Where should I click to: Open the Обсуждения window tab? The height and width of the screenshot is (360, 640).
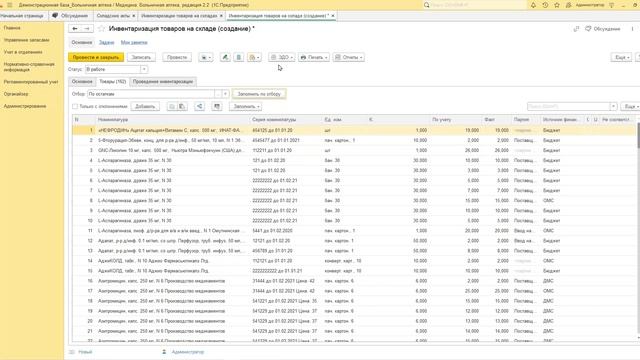[70, 16]
